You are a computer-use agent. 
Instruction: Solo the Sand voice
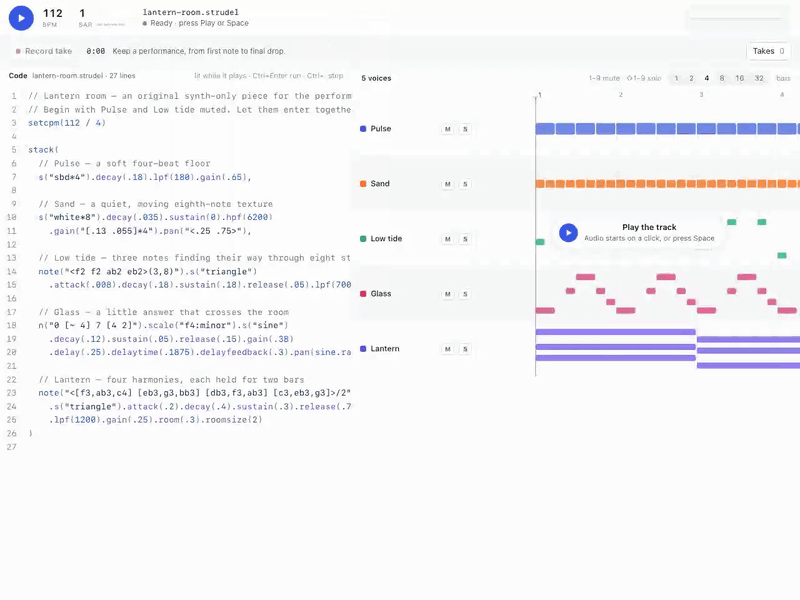(465, 184)
